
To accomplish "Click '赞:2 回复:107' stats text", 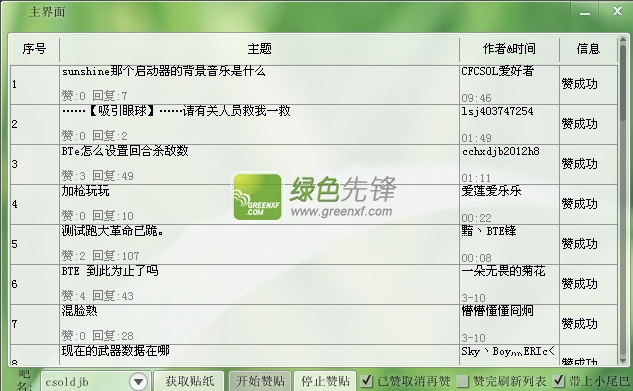I will click(x=101, y=256).
